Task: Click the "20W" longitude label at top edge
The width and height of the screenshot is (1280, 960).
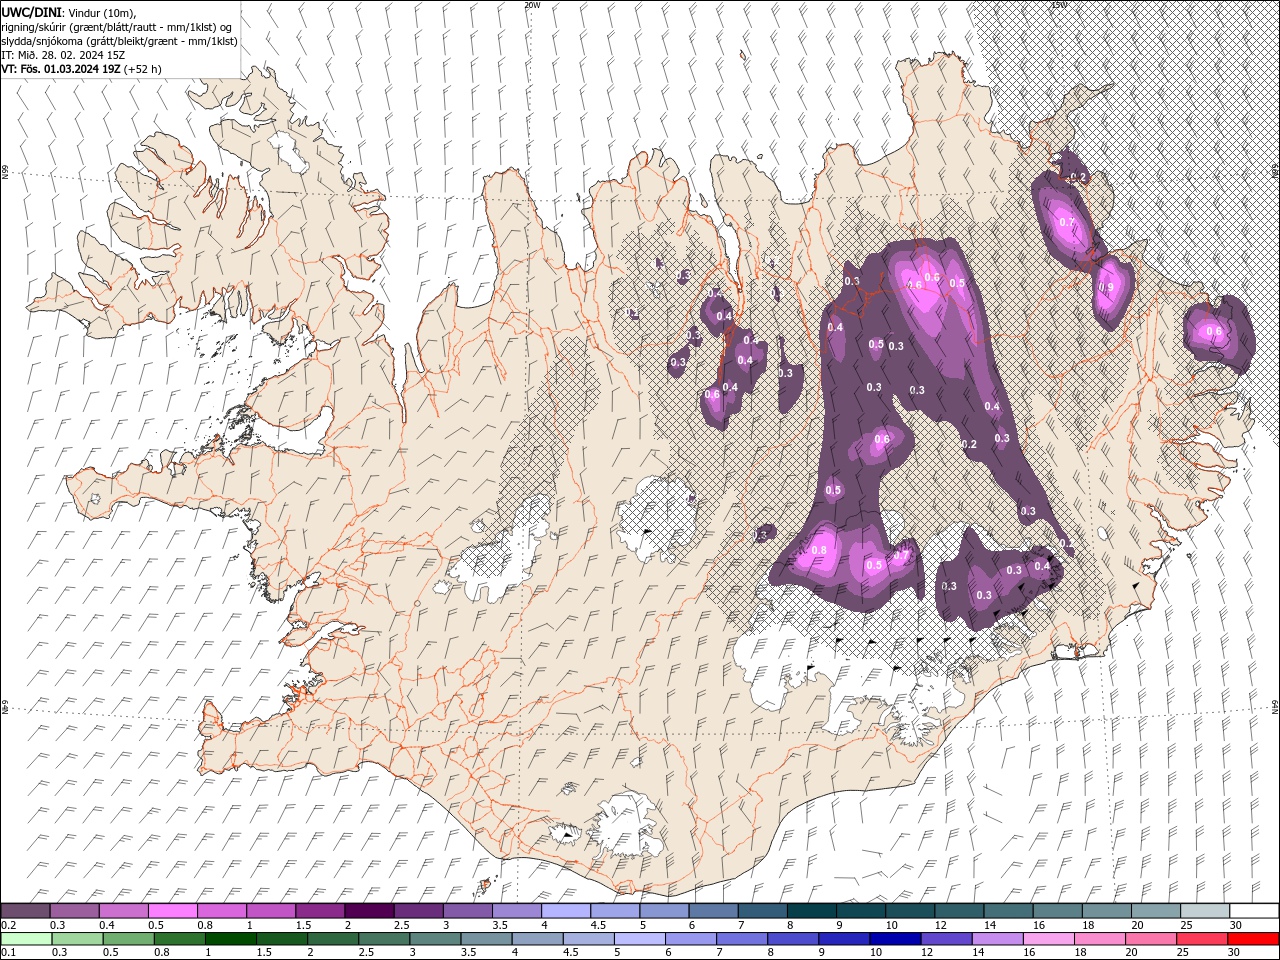Action: click(x=532, y=5)
